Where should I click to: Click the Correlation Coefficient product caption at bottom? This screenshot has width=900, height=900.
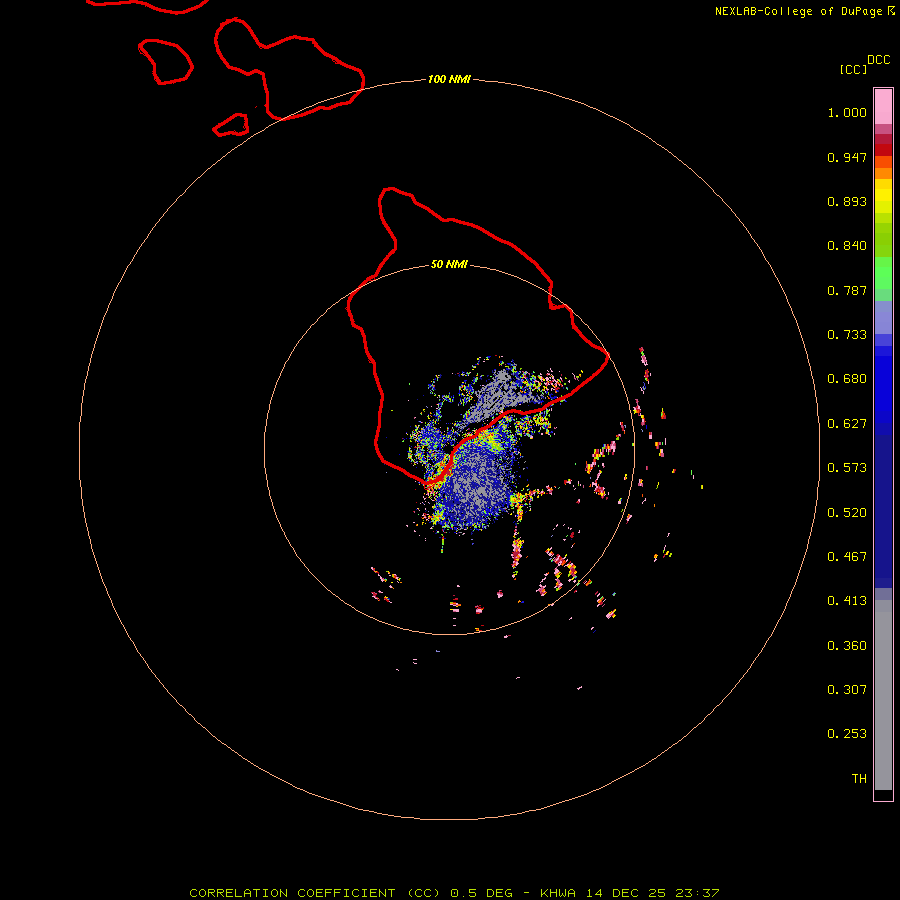click(454, 893)
